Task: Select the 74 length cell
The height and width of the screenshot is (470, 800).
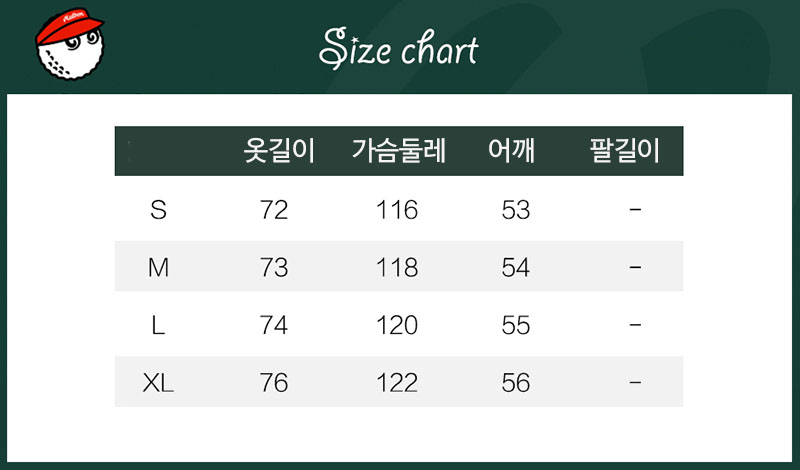Action: [273, 326]
